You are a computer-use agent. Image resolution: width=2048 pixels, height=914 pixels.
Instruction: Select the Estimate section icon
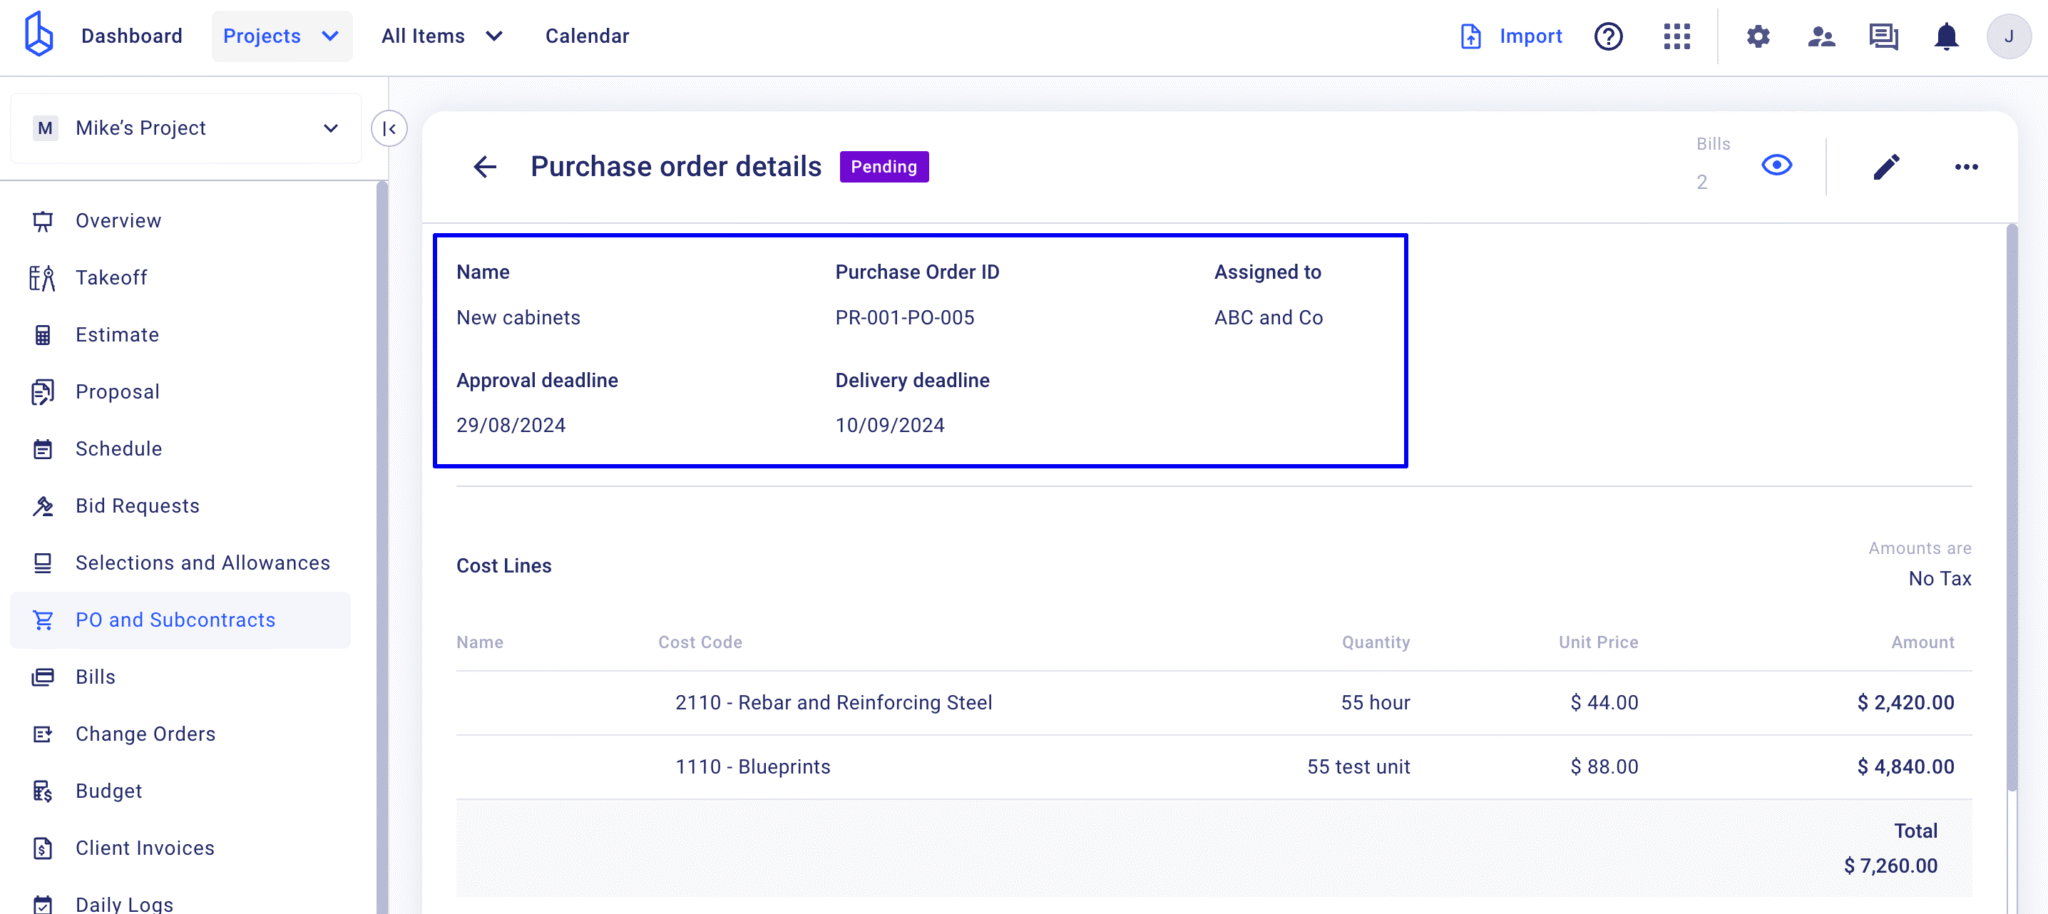41,334
